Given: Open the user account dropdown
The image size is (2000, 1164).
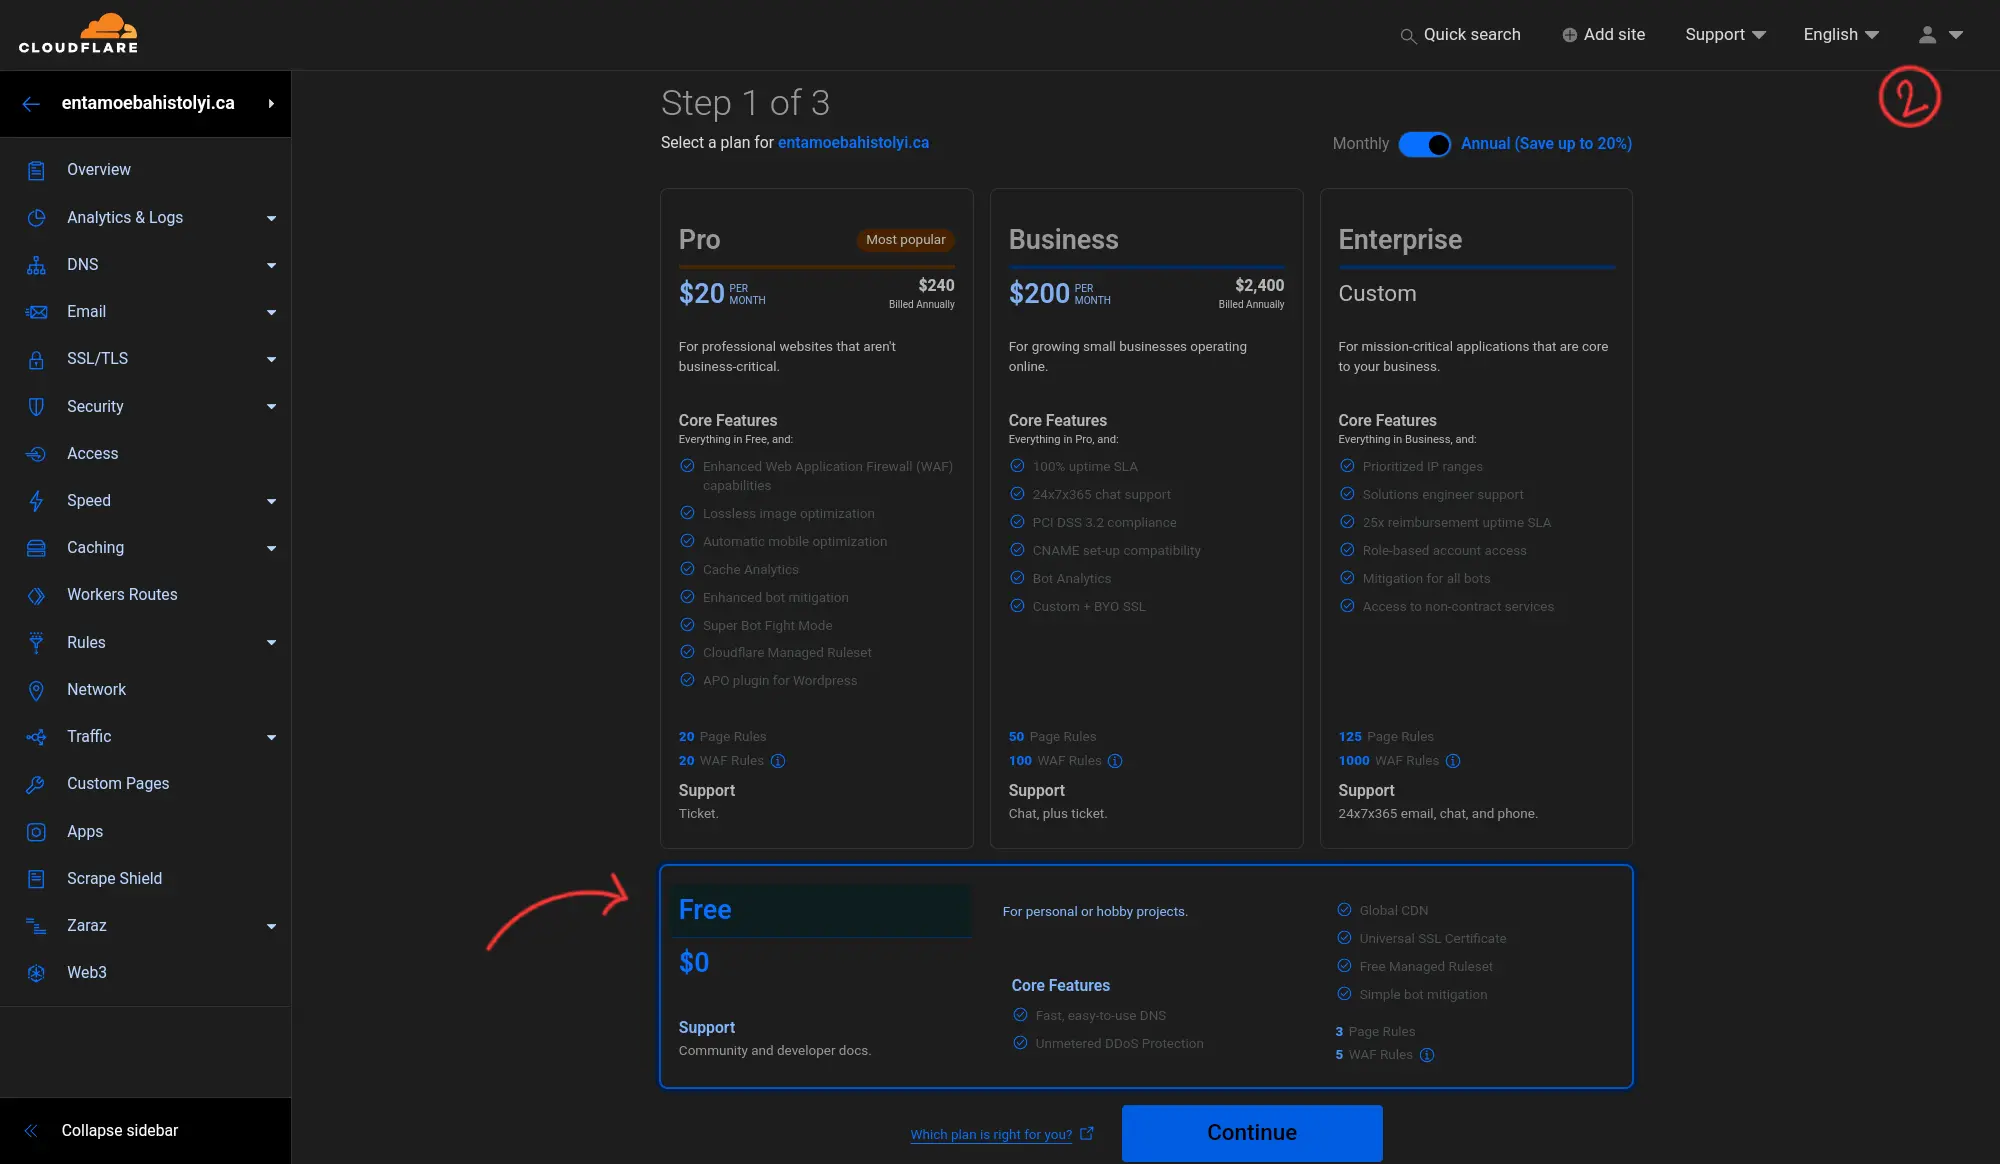Looking at the screenshot, I should pyautogui.click(x=1941, y=34).
